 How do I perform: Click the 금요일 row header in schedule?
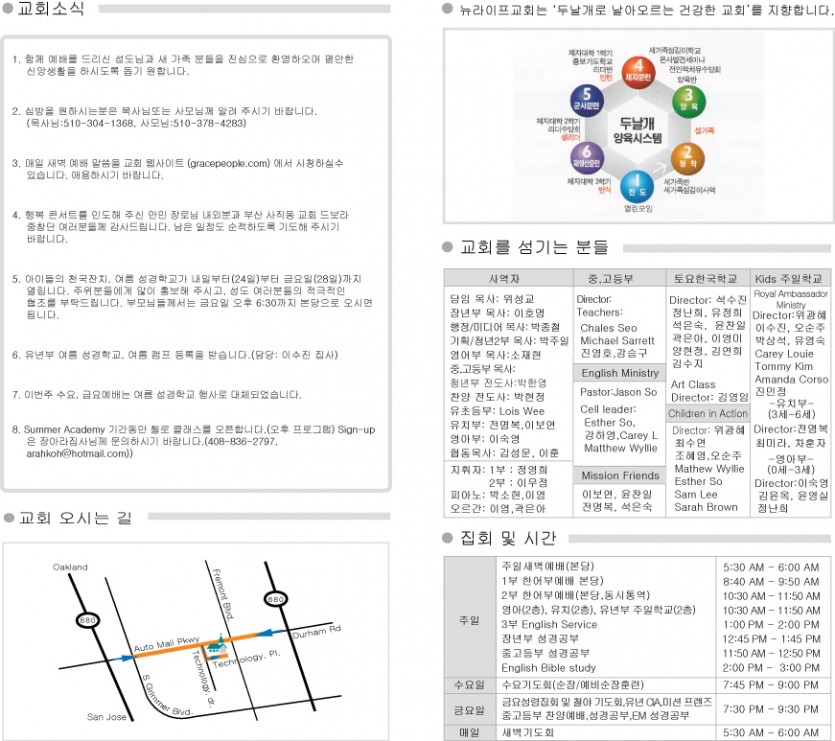point(469,710)
